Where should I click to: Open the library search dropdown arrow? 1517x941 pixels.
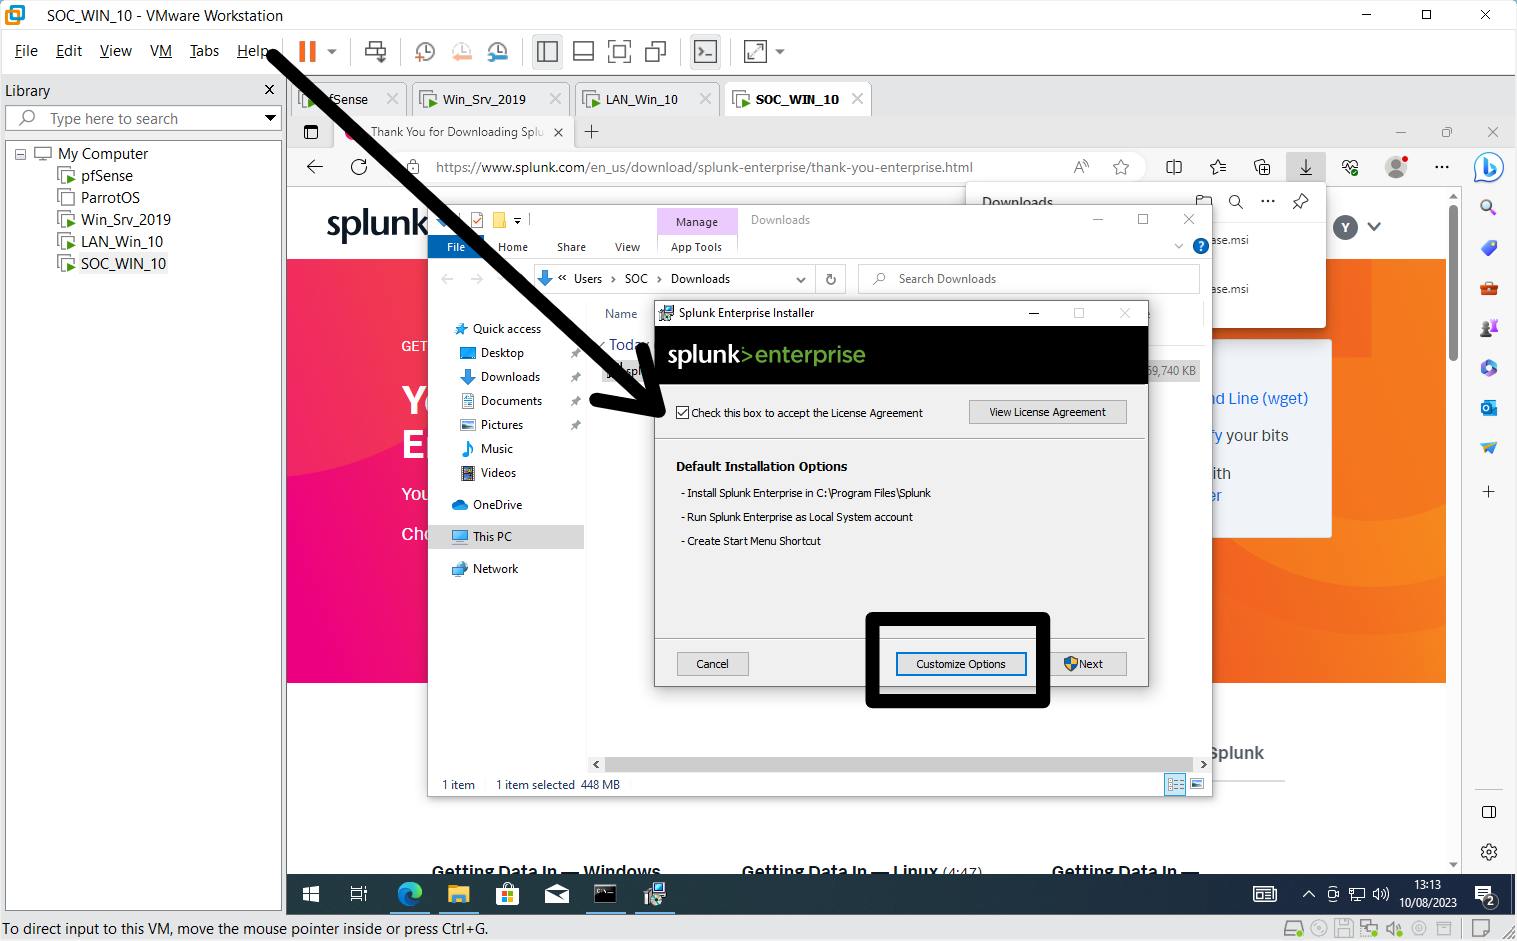[x=270, y=118]
